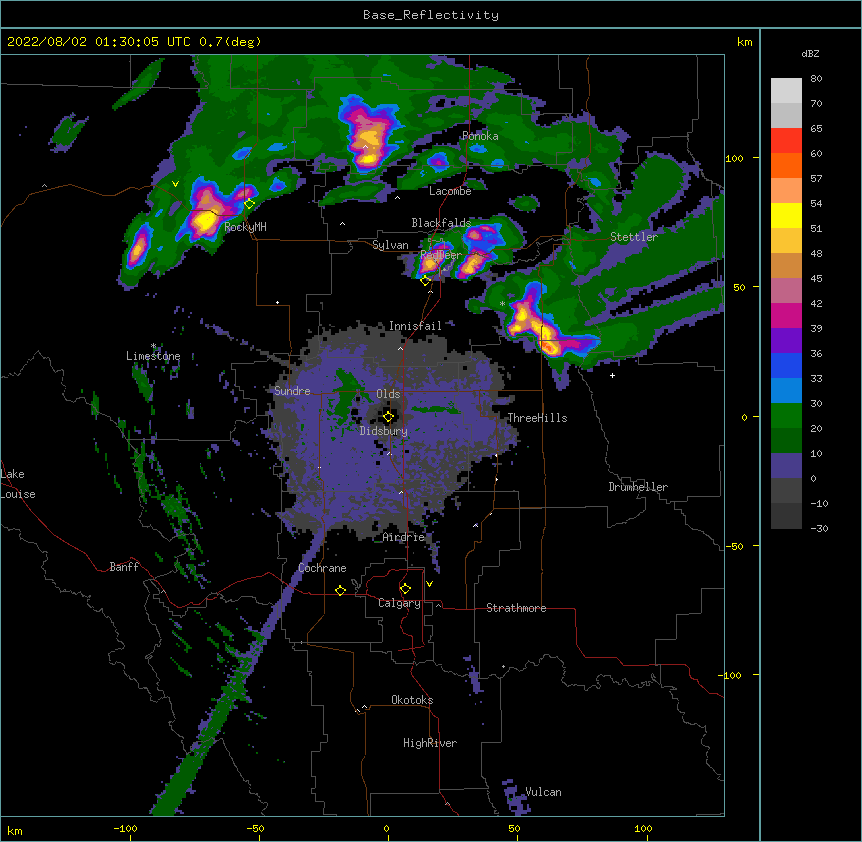Click the Lacombe city label

pyautogui.click(x=450, y=191)
